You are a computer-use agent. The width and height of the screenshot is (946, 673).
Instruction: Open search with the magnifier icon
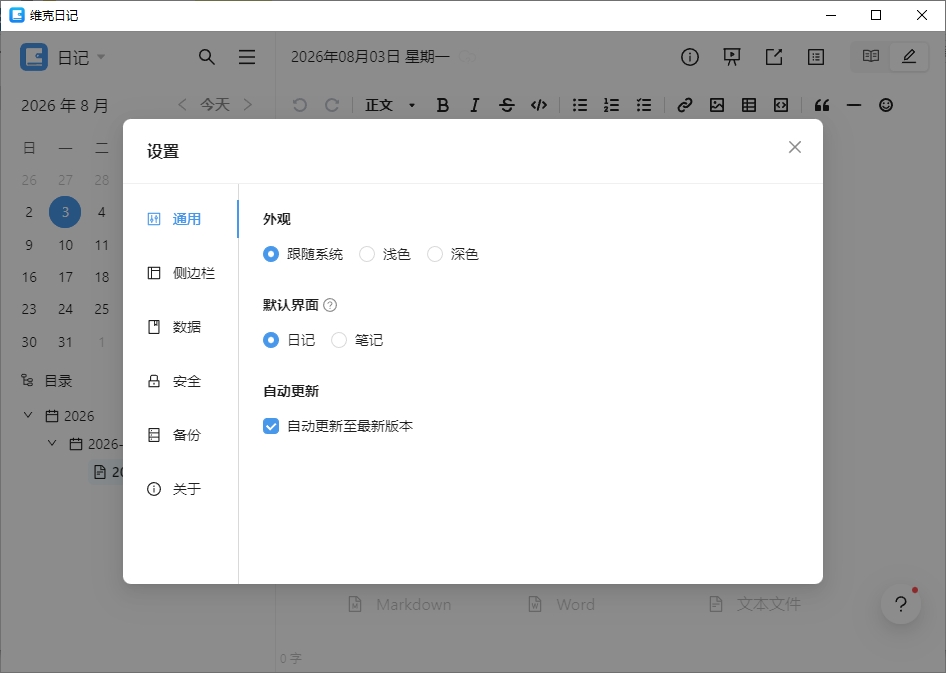[x=207, y=57]
